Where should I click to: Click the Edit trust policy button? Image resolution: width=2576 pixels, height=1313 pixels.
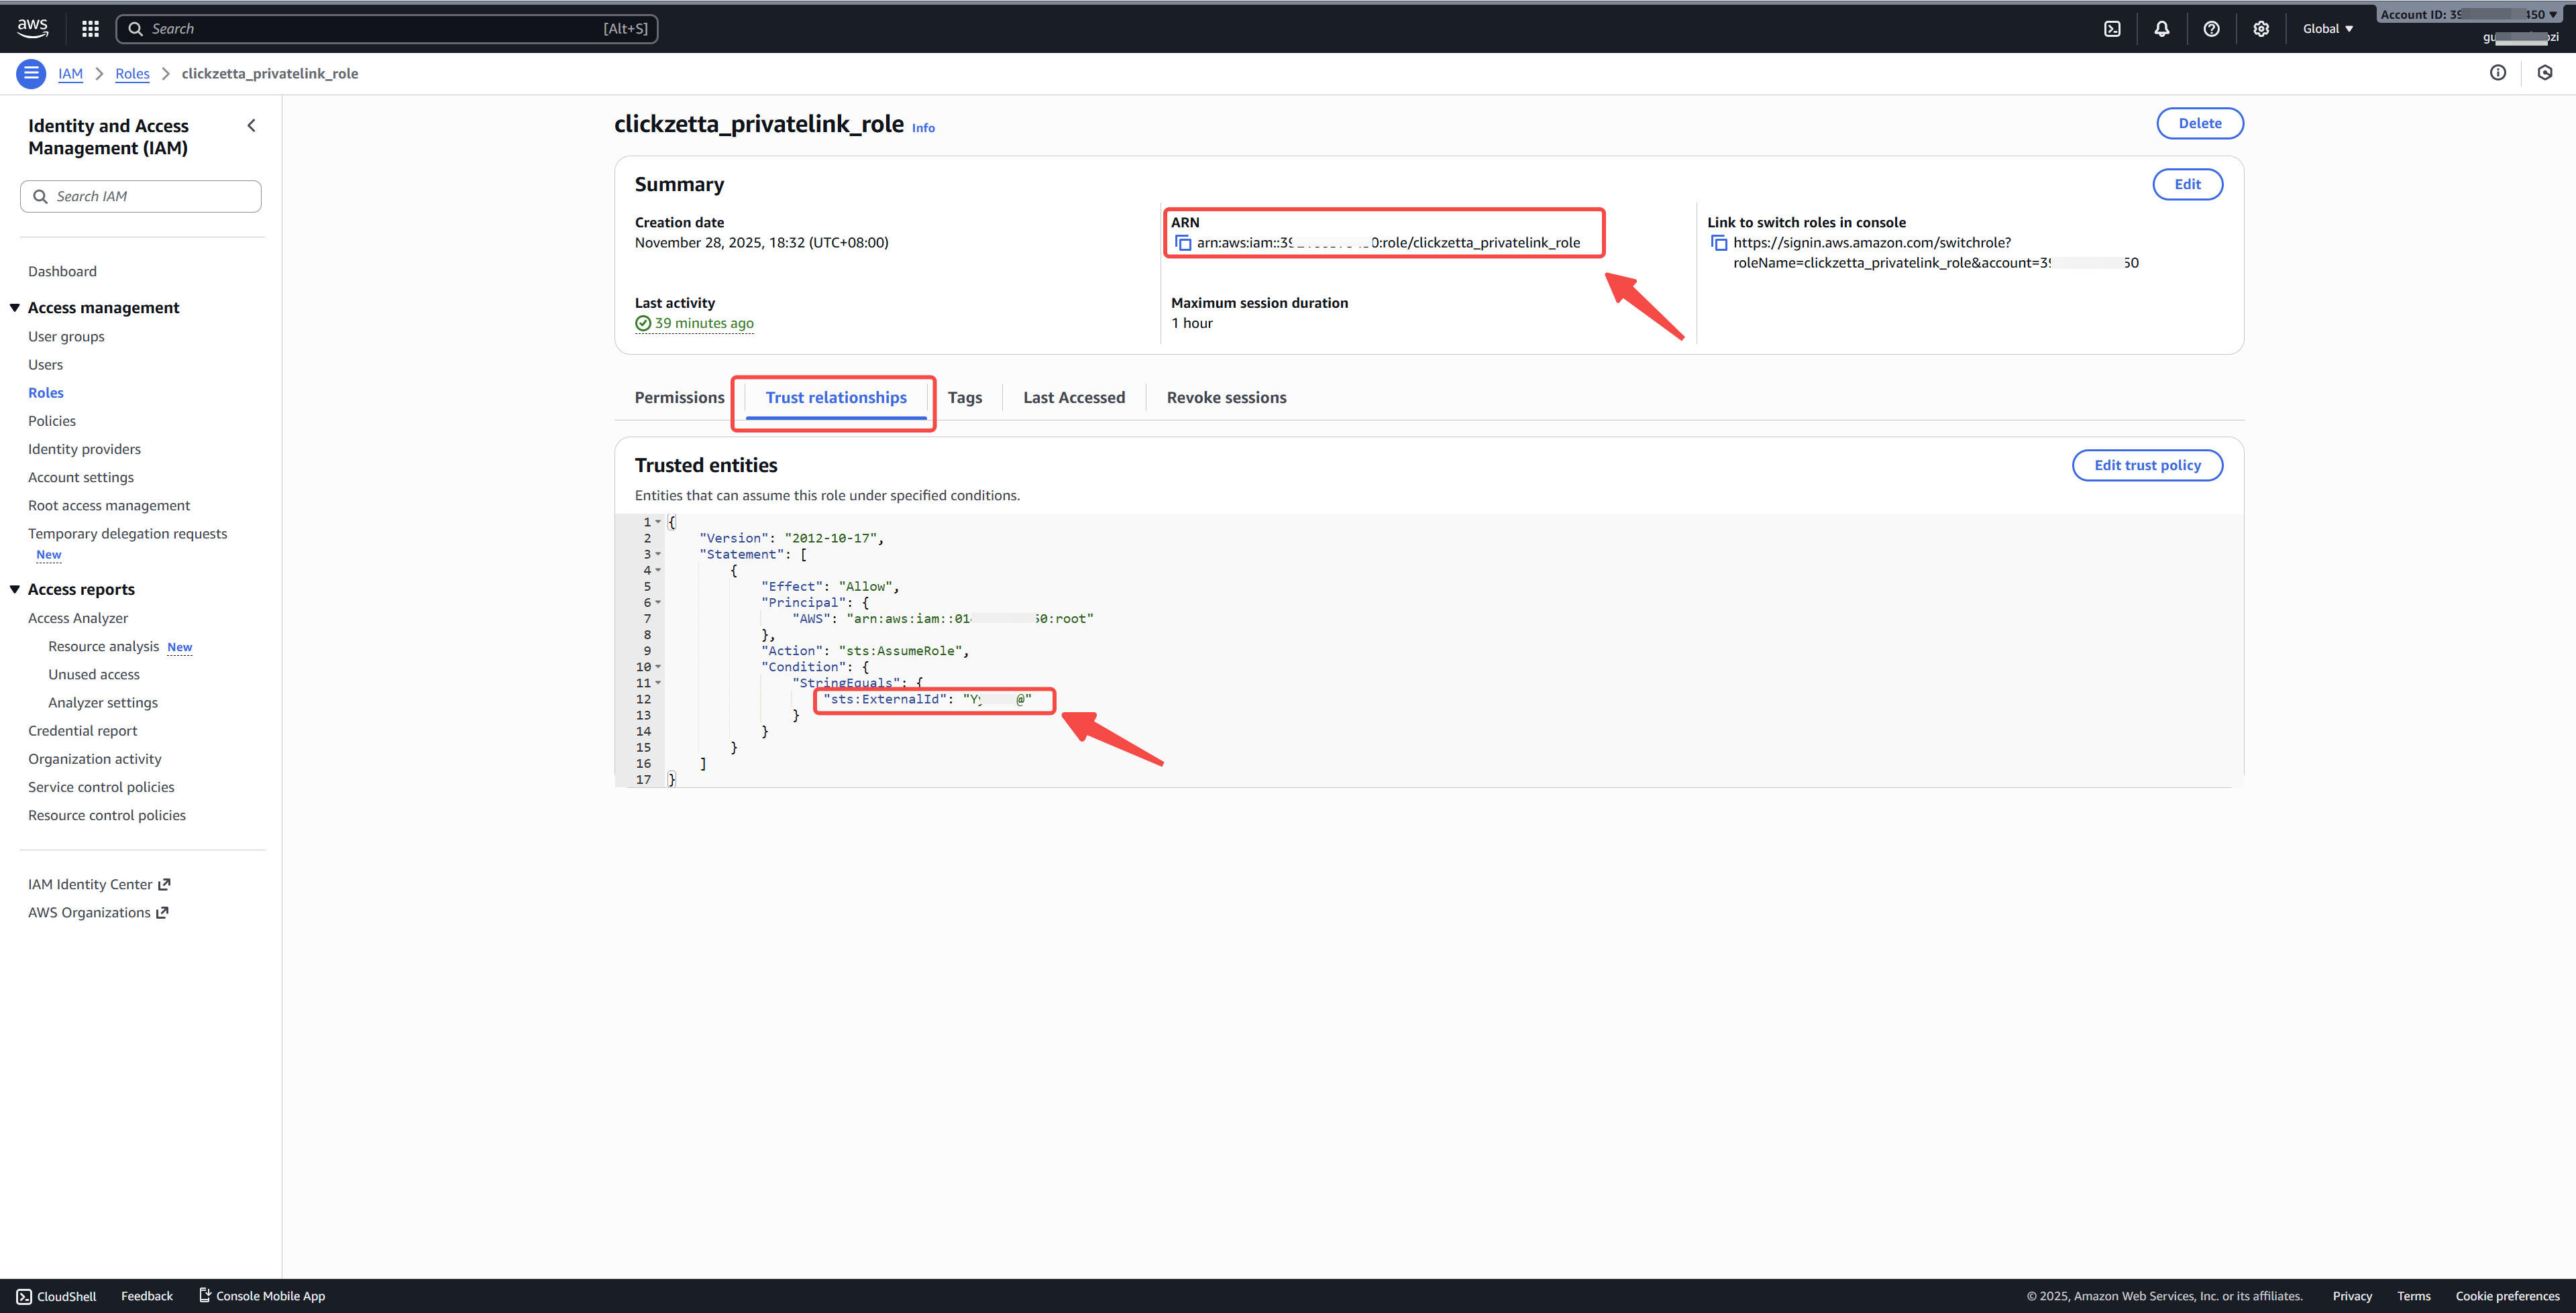coord(2146,465)
